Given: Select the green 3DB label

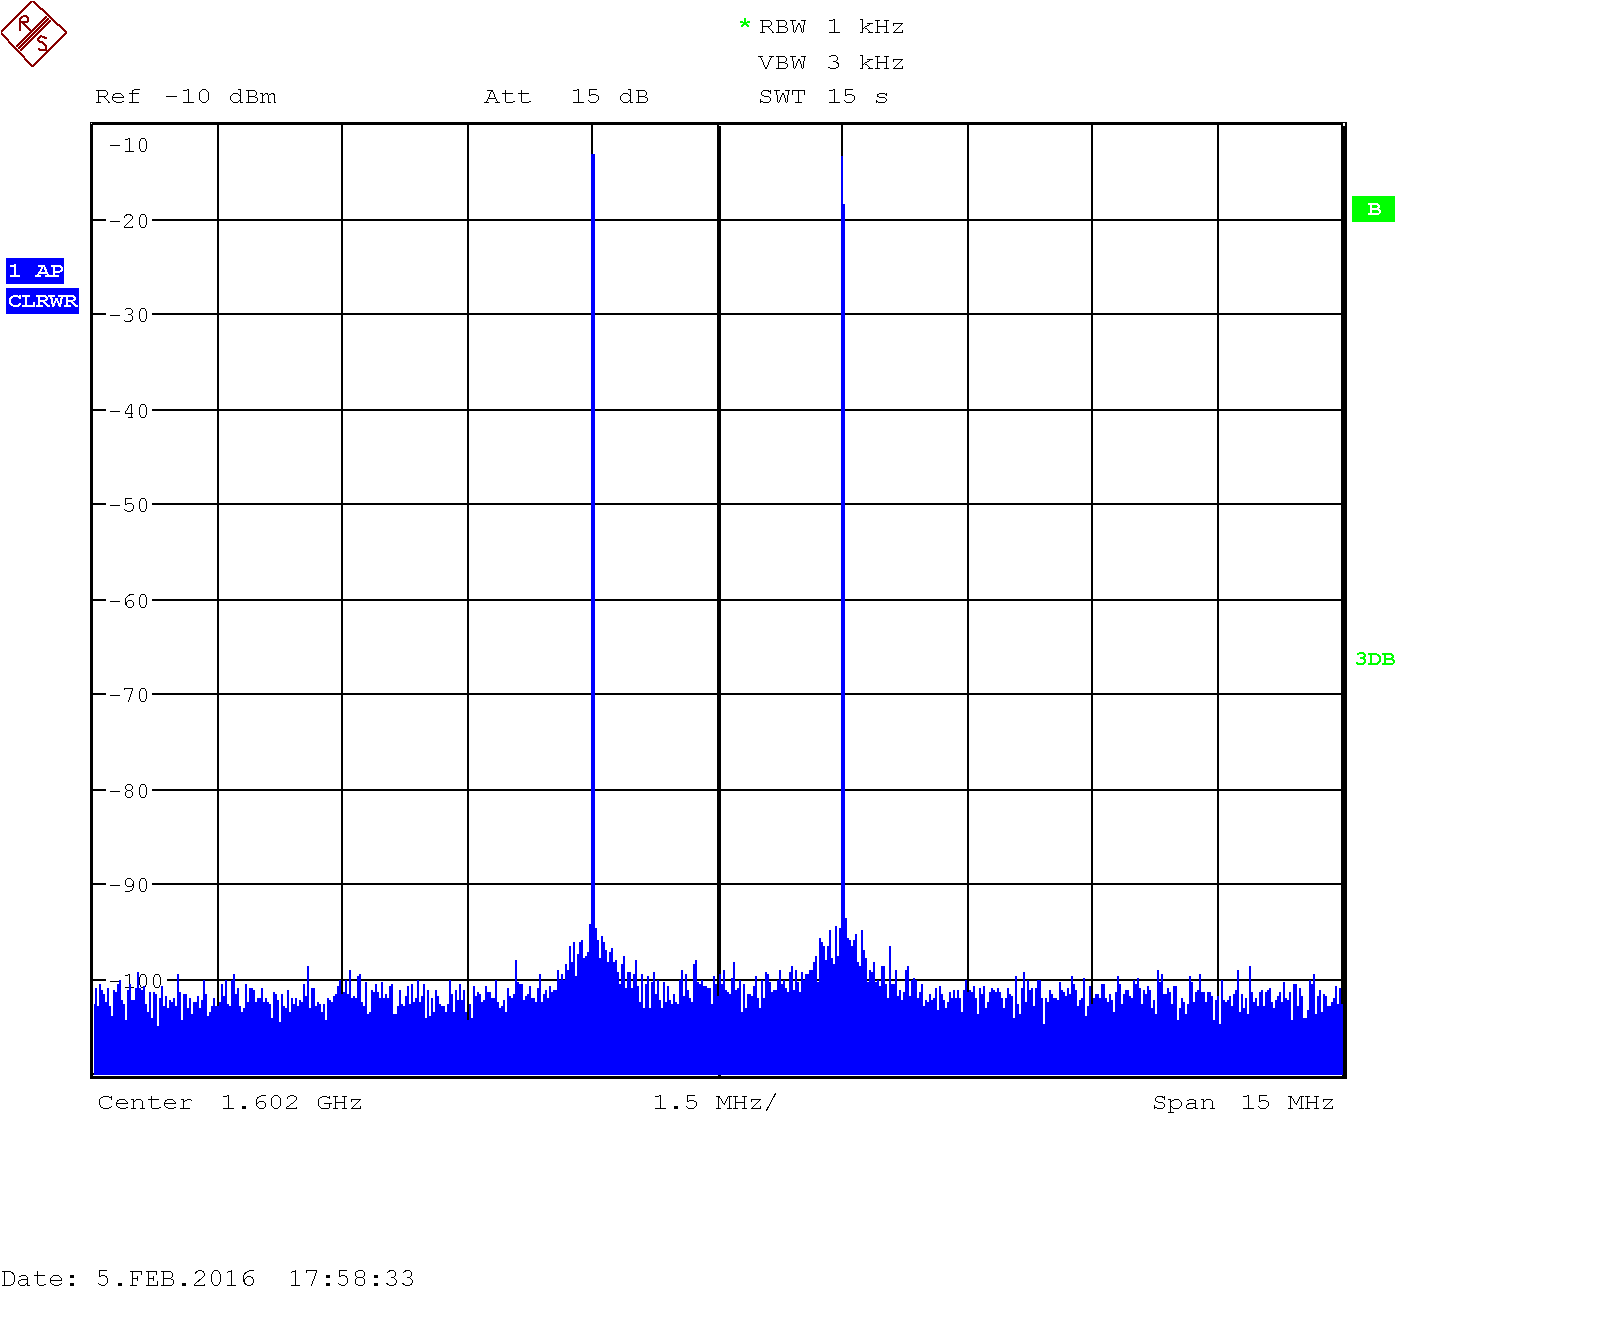Looking at the screenshot, I should (x=1374, y=659).
